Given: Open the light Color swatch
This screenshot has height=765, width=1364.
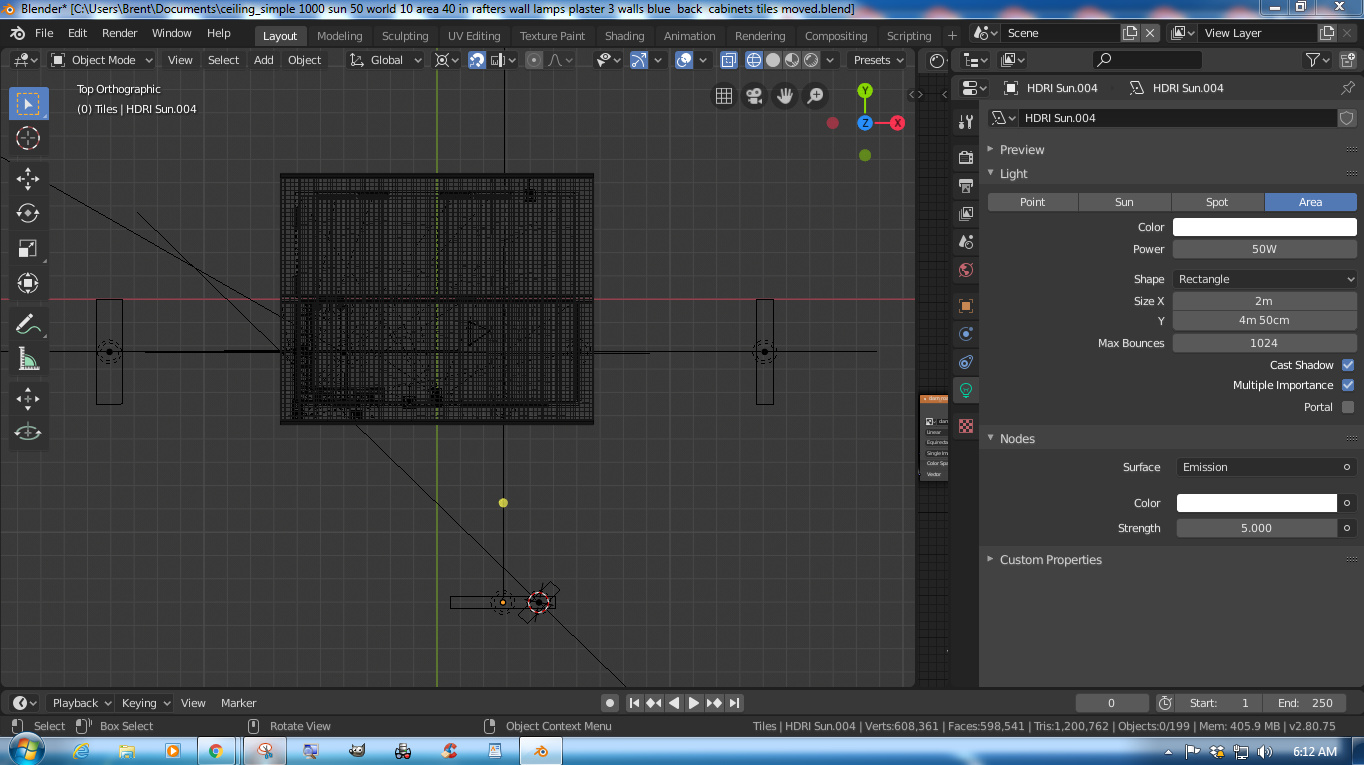Looking at the screenshot, I should pos(1265,227).
